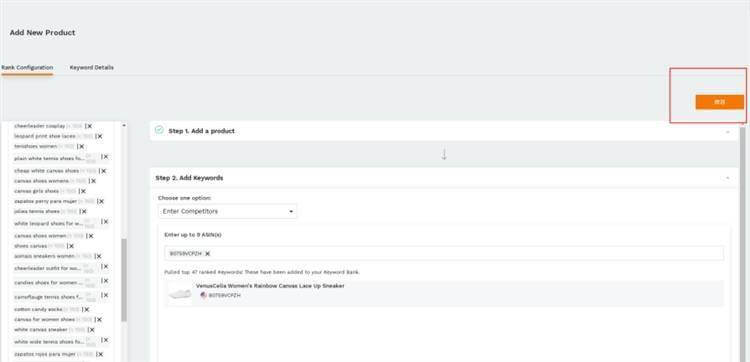Delete the 'cotton candy socks' keyword
750x362 pixels.
pos(87,309)
